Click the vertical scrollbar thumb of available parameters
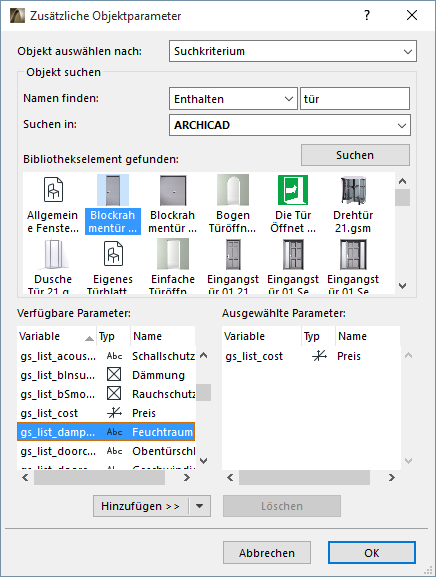The height and width of the screenshot is (577, 436). click(x=203, y=392)
